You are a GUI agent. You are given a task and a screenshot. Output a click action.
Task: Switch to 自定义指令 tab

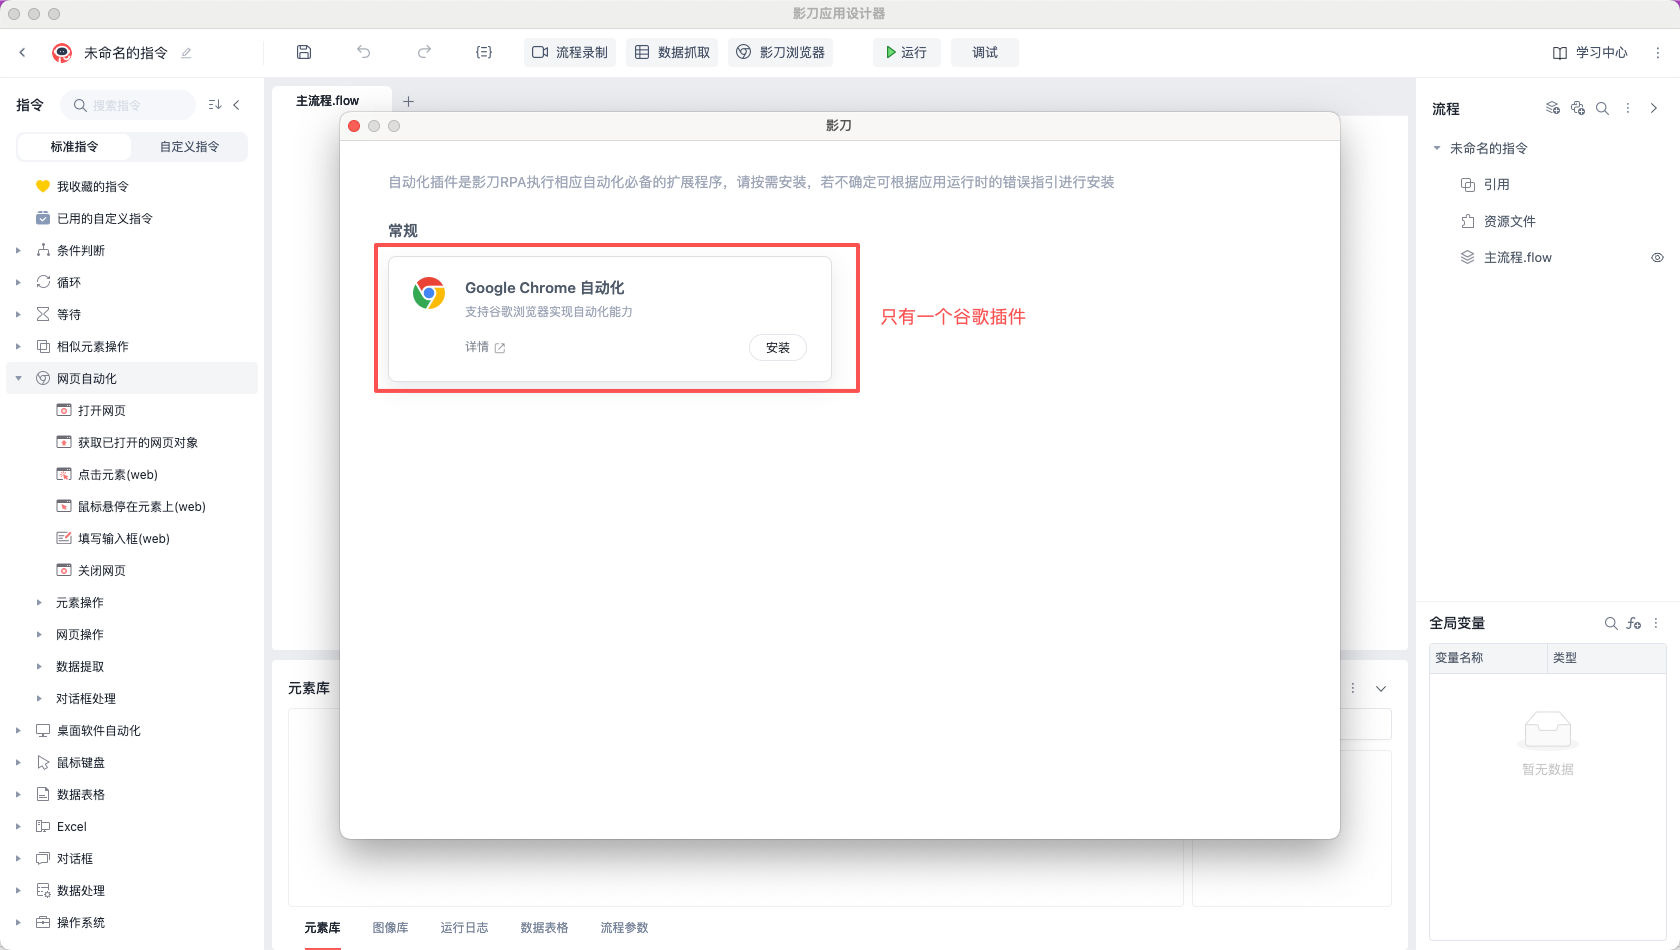click(190, 147)
